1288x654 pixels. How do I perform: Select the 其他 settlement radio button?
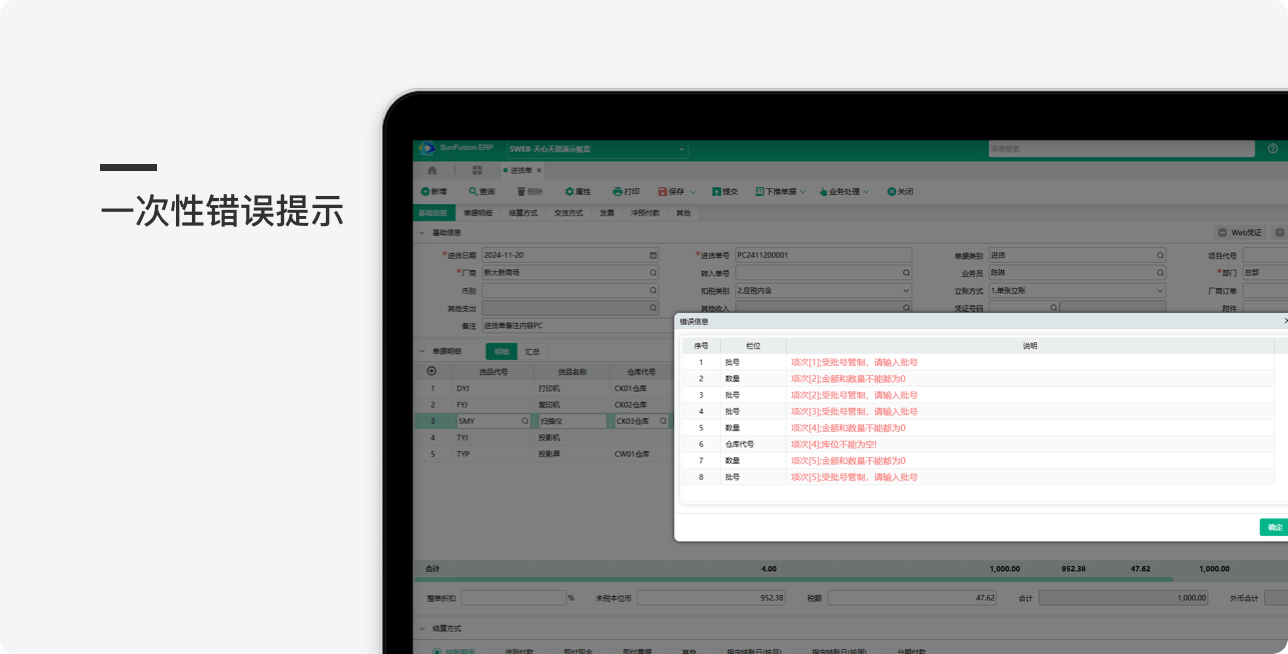(x=673, y=652)
